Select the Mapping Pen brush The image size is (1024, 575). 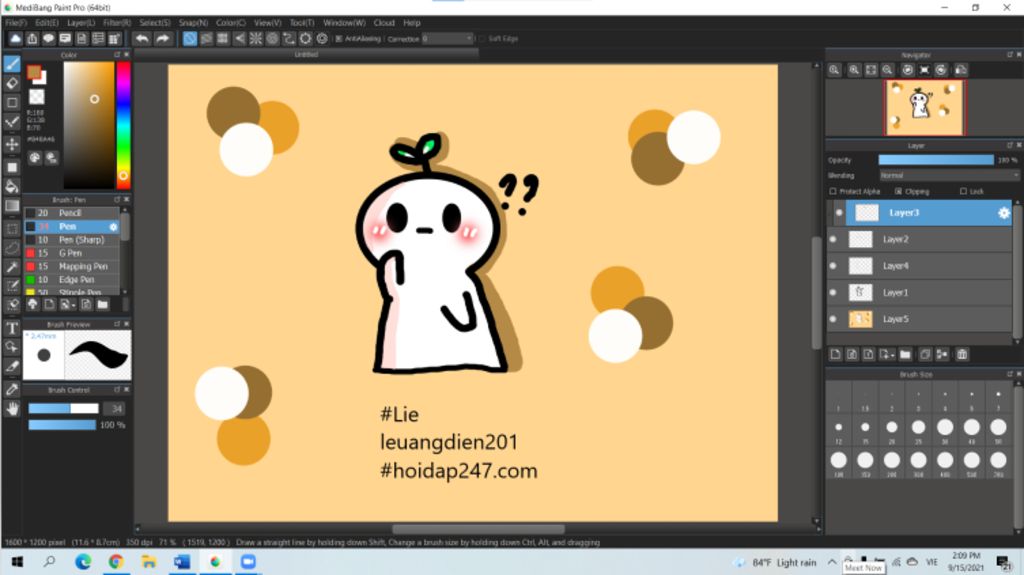tap(72, 266)
